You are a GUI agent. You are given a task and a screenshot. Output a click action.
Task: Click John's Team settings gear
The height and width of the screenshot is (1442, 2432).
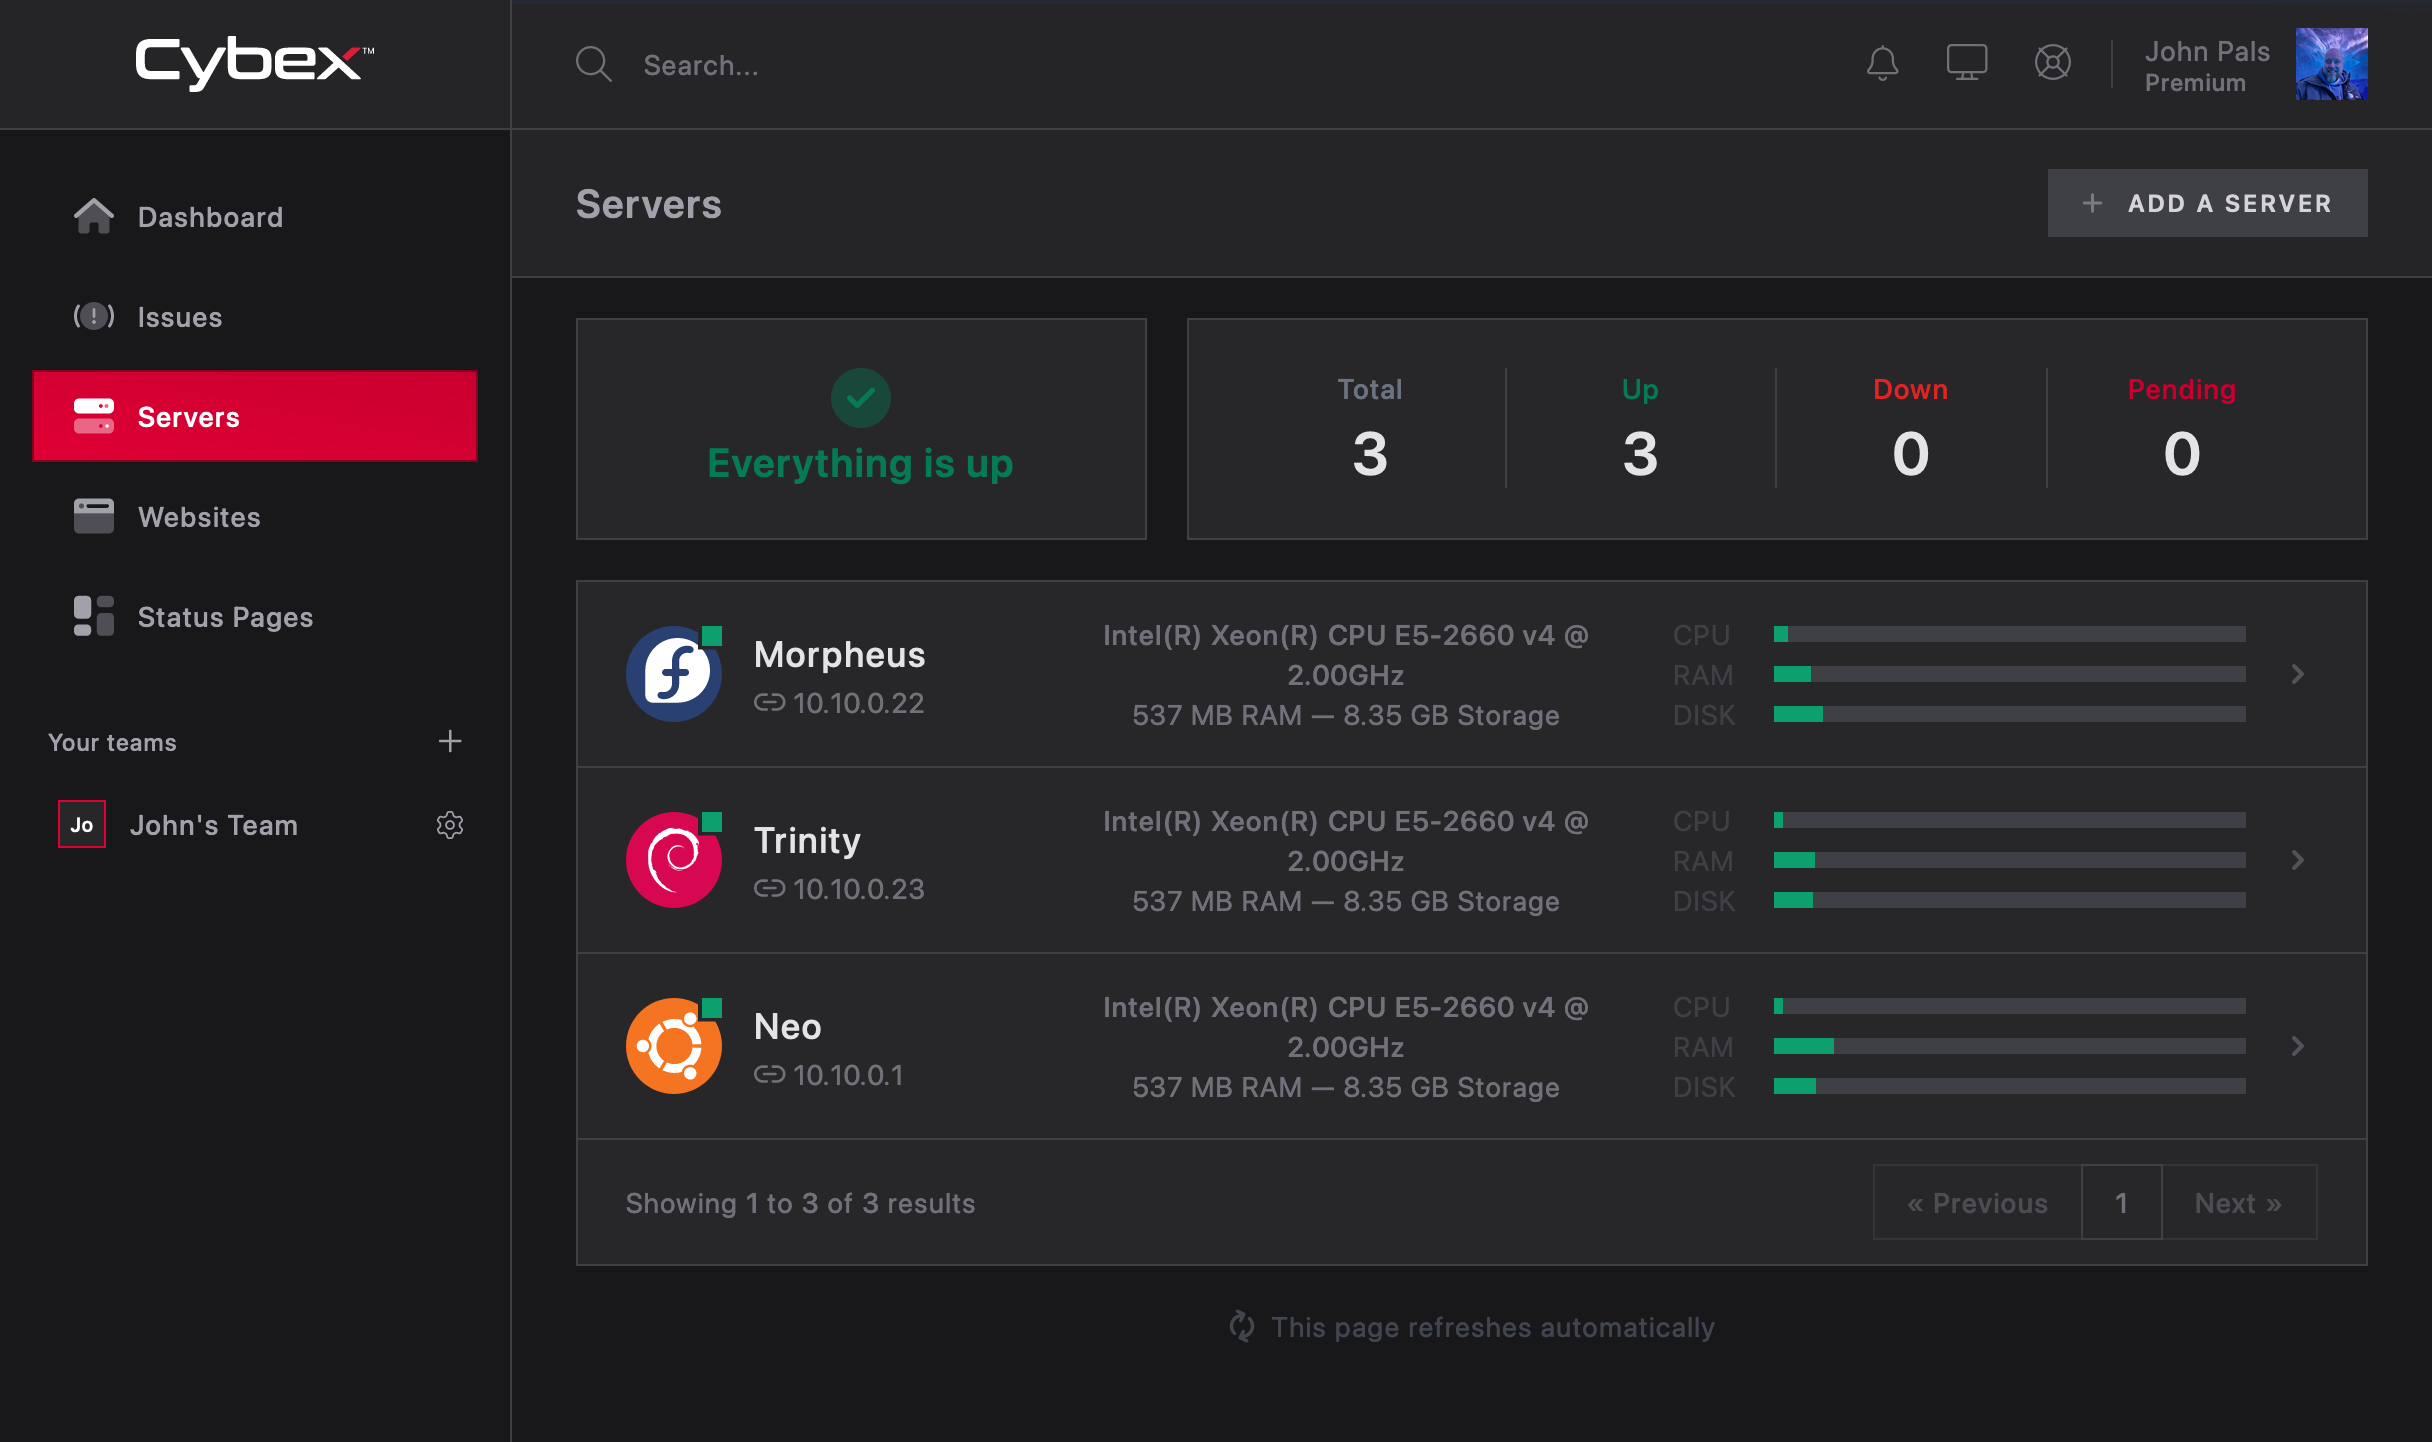450,825
